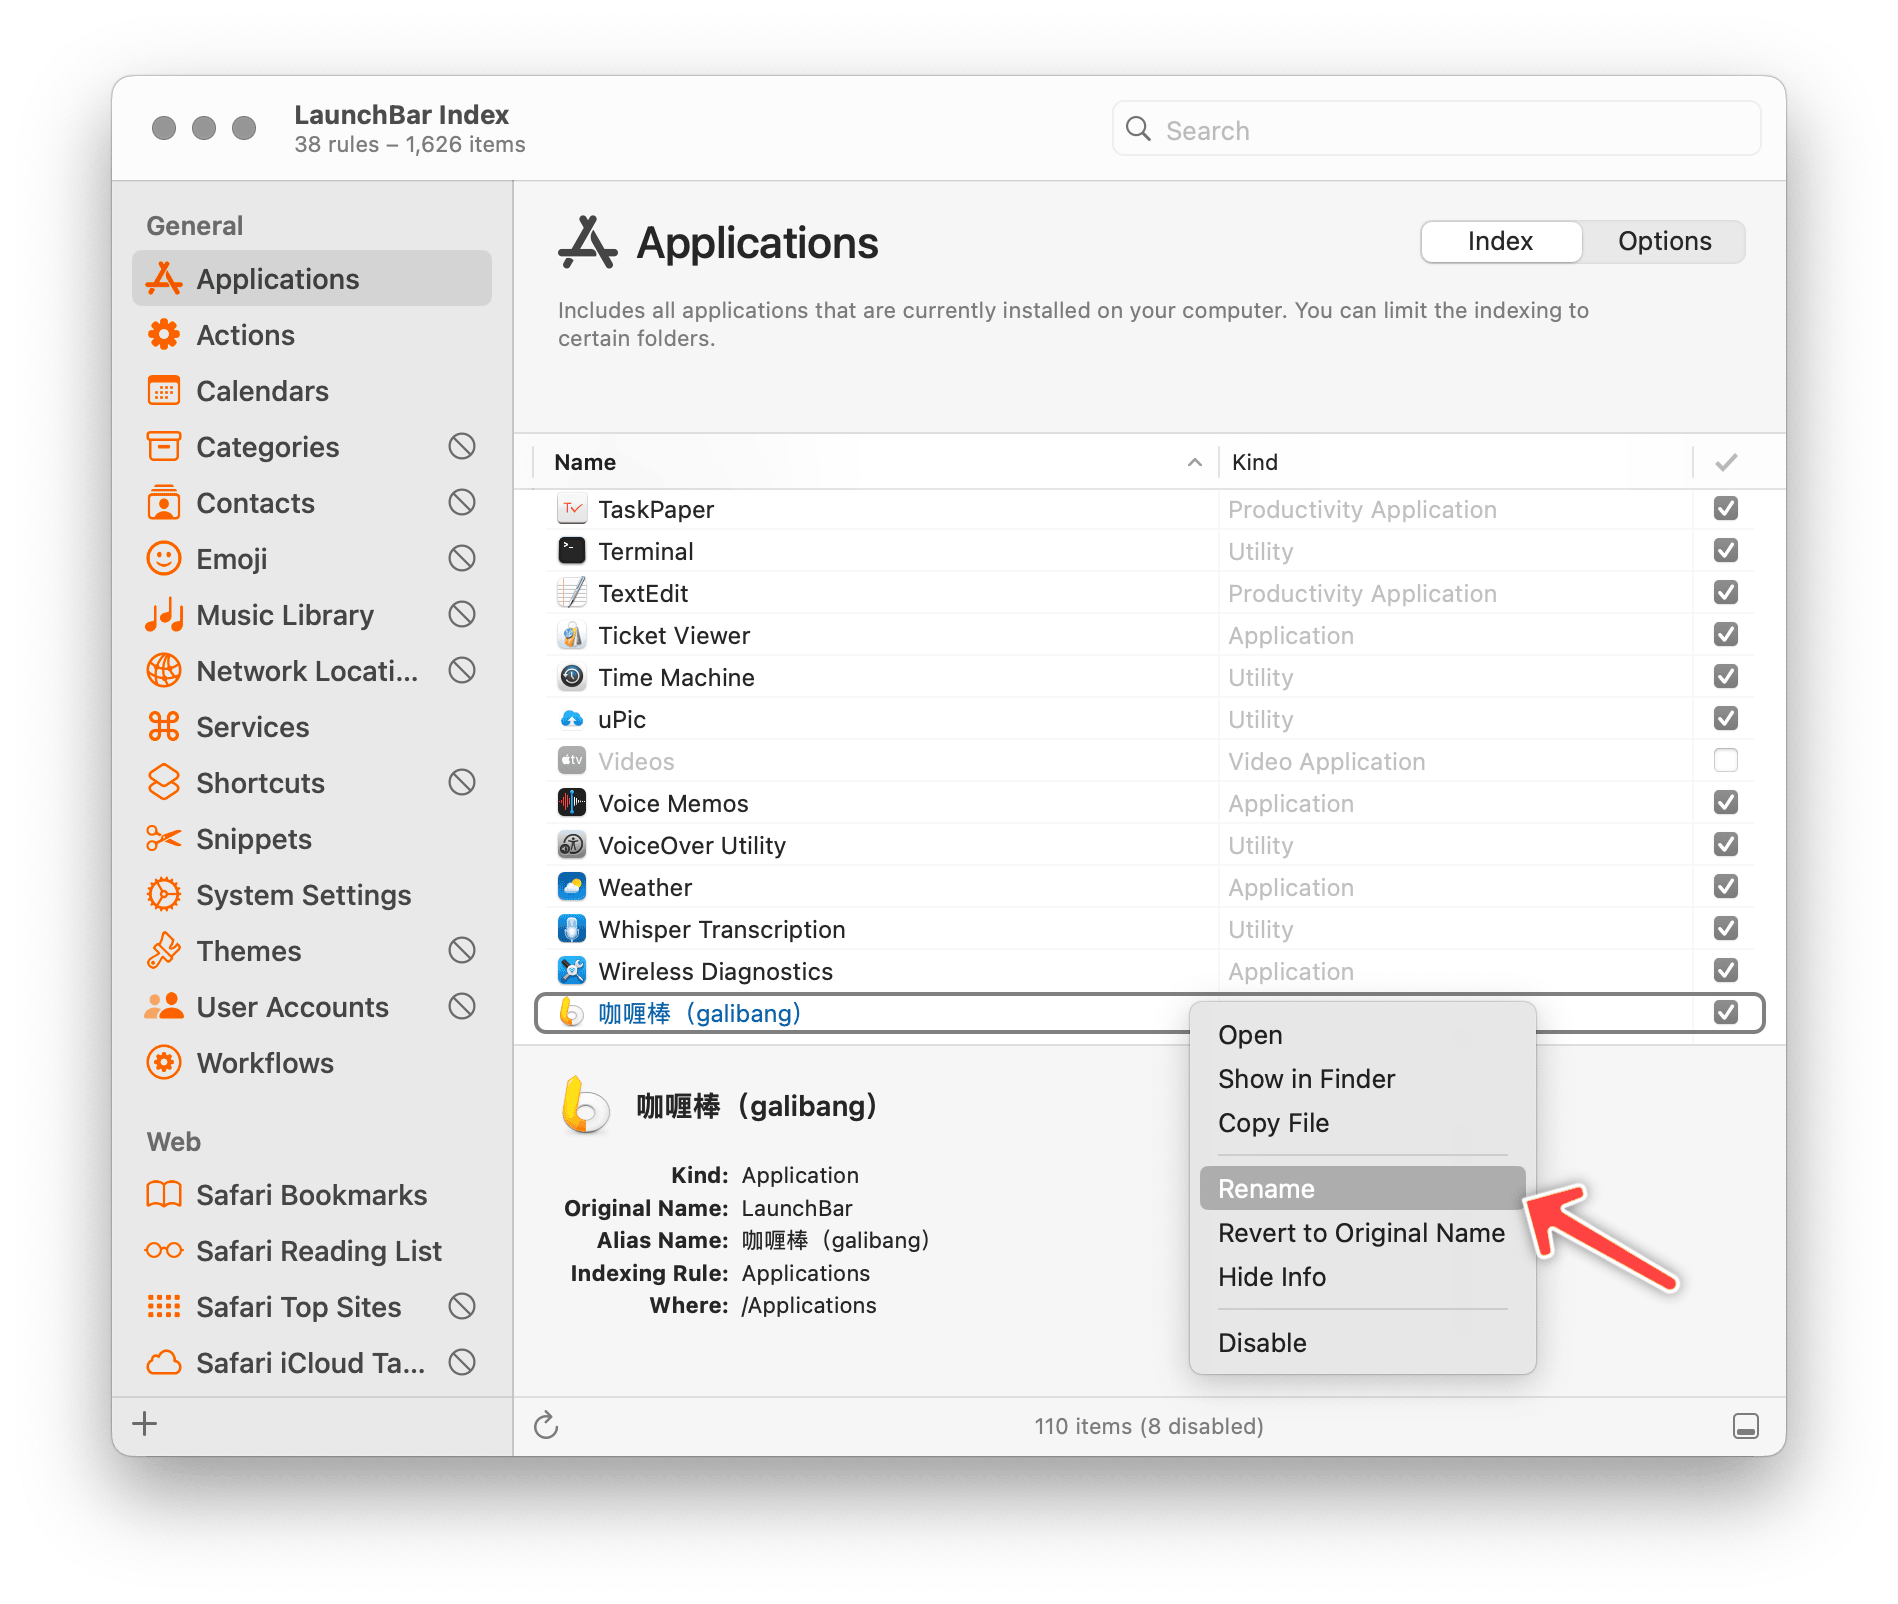
Task: Click the add rule plus button
Action: point(145,1424)
